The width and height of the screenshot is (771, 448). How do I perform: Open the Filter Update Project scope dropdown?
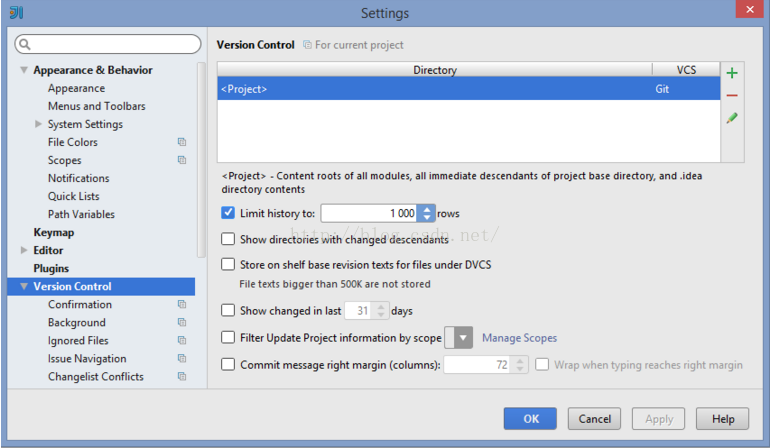pyautogui.click(x=458, y=338)
